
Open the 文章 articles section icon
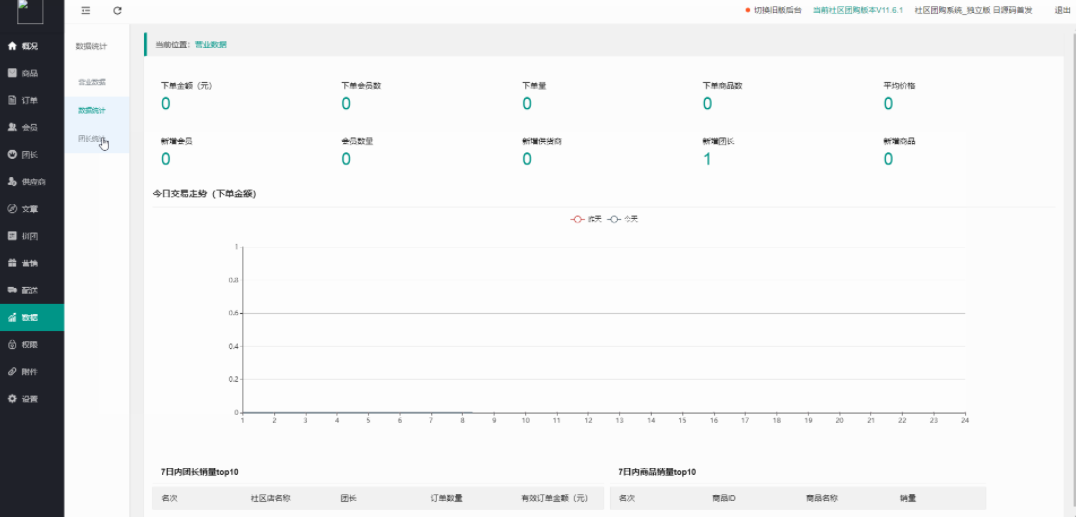[x=12, y=209]
